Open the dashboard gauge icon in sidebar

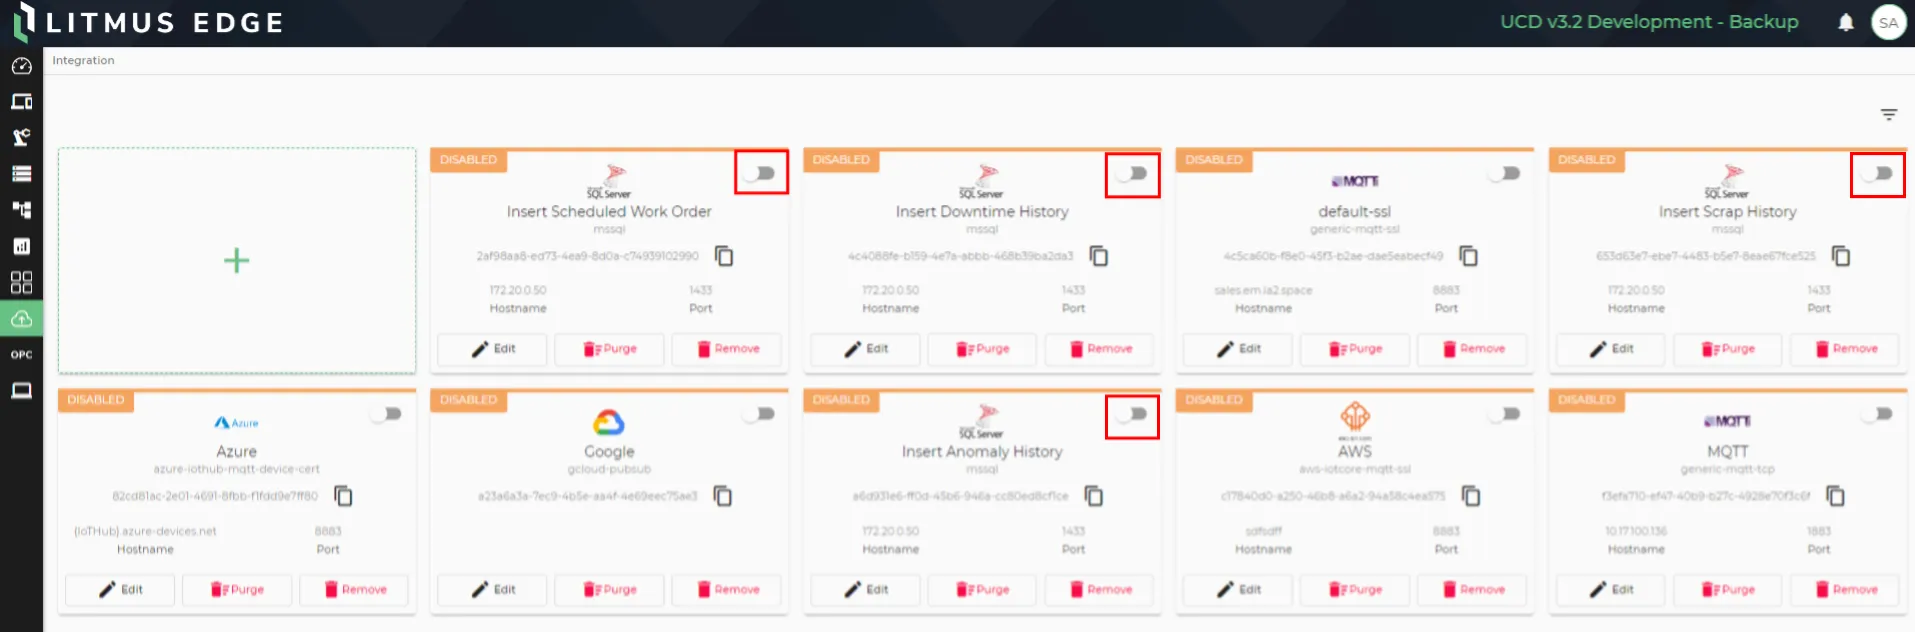point(21,66)
